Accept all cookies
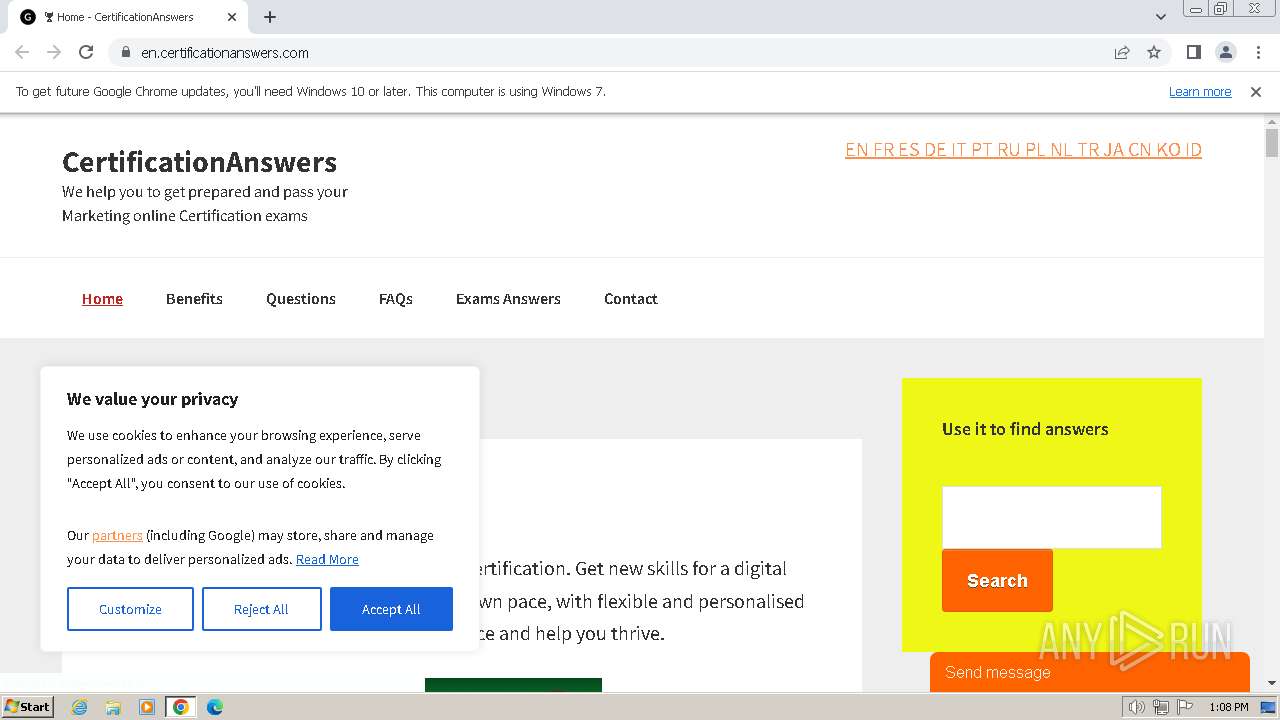The width and height of the screenshot is (1280, 720). click(391, 609)
